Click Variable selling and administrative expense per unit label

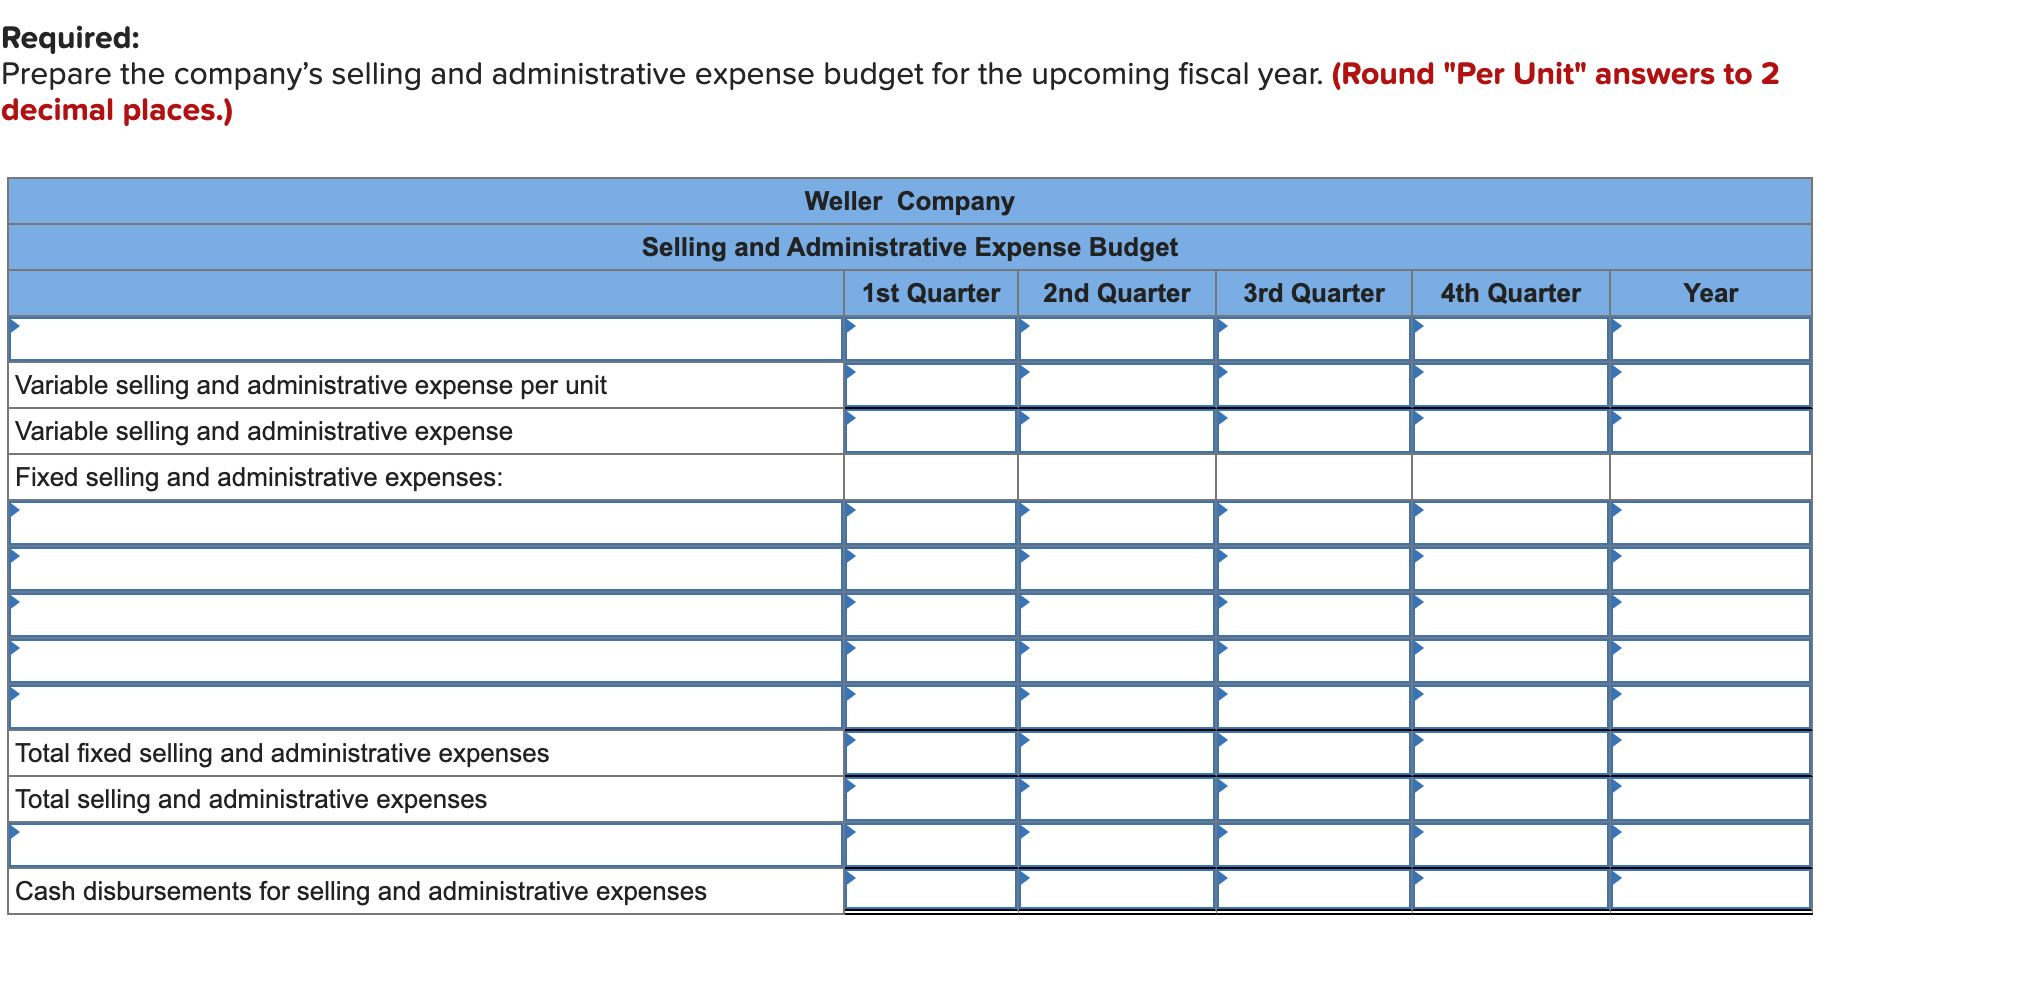311,385
